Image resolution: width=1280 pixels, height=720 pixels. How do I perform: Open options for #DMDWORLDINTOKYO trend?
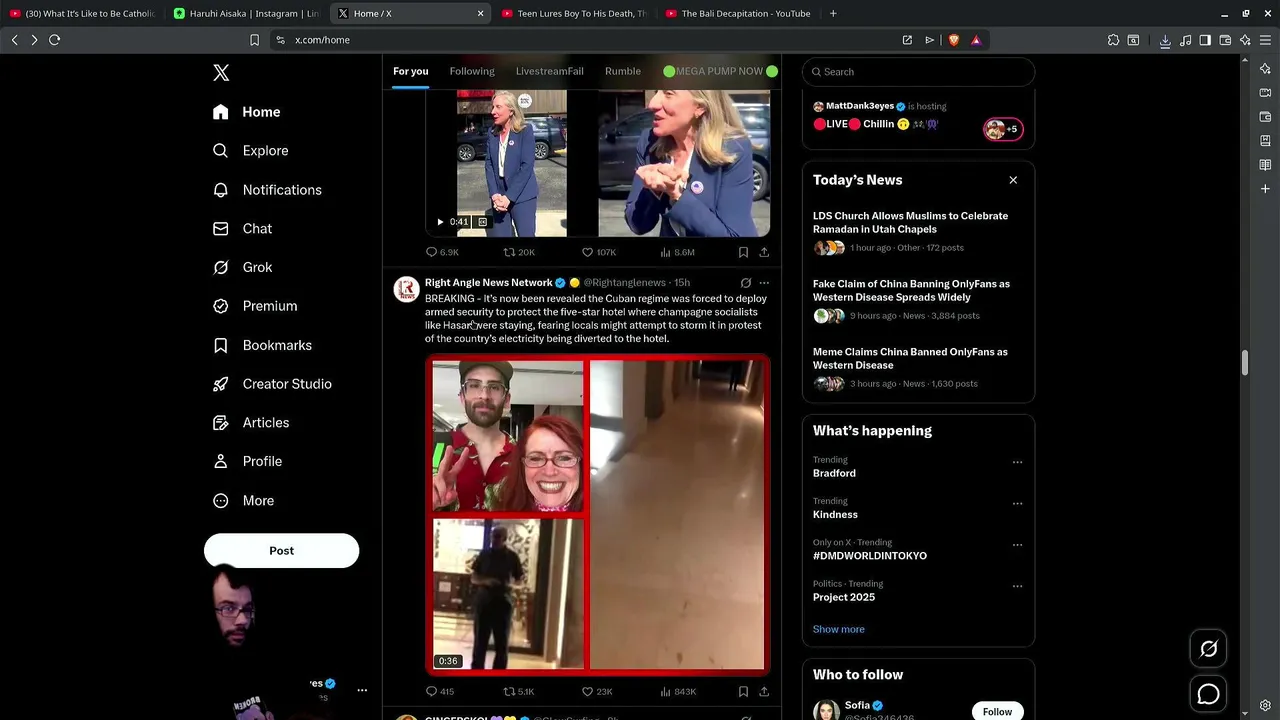pyautogui.click(x=1017, y=545)
